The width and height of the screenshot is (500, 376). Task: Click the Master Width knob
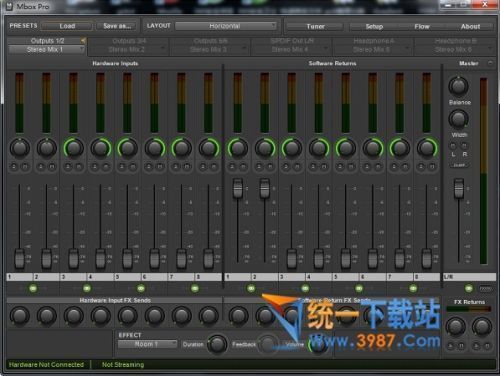tap(459, 119)
